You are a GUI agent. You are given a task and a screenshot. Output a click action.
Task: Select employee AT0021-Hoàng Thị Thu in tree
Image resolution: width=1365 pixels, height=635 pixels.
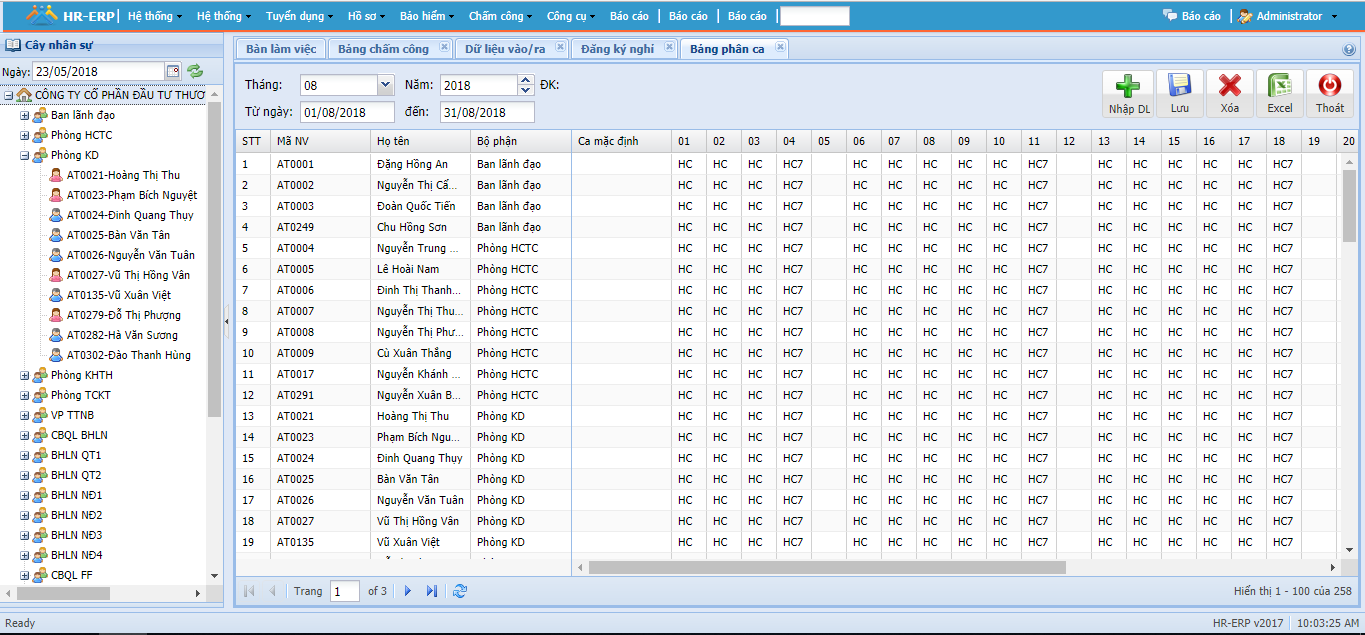123,175
